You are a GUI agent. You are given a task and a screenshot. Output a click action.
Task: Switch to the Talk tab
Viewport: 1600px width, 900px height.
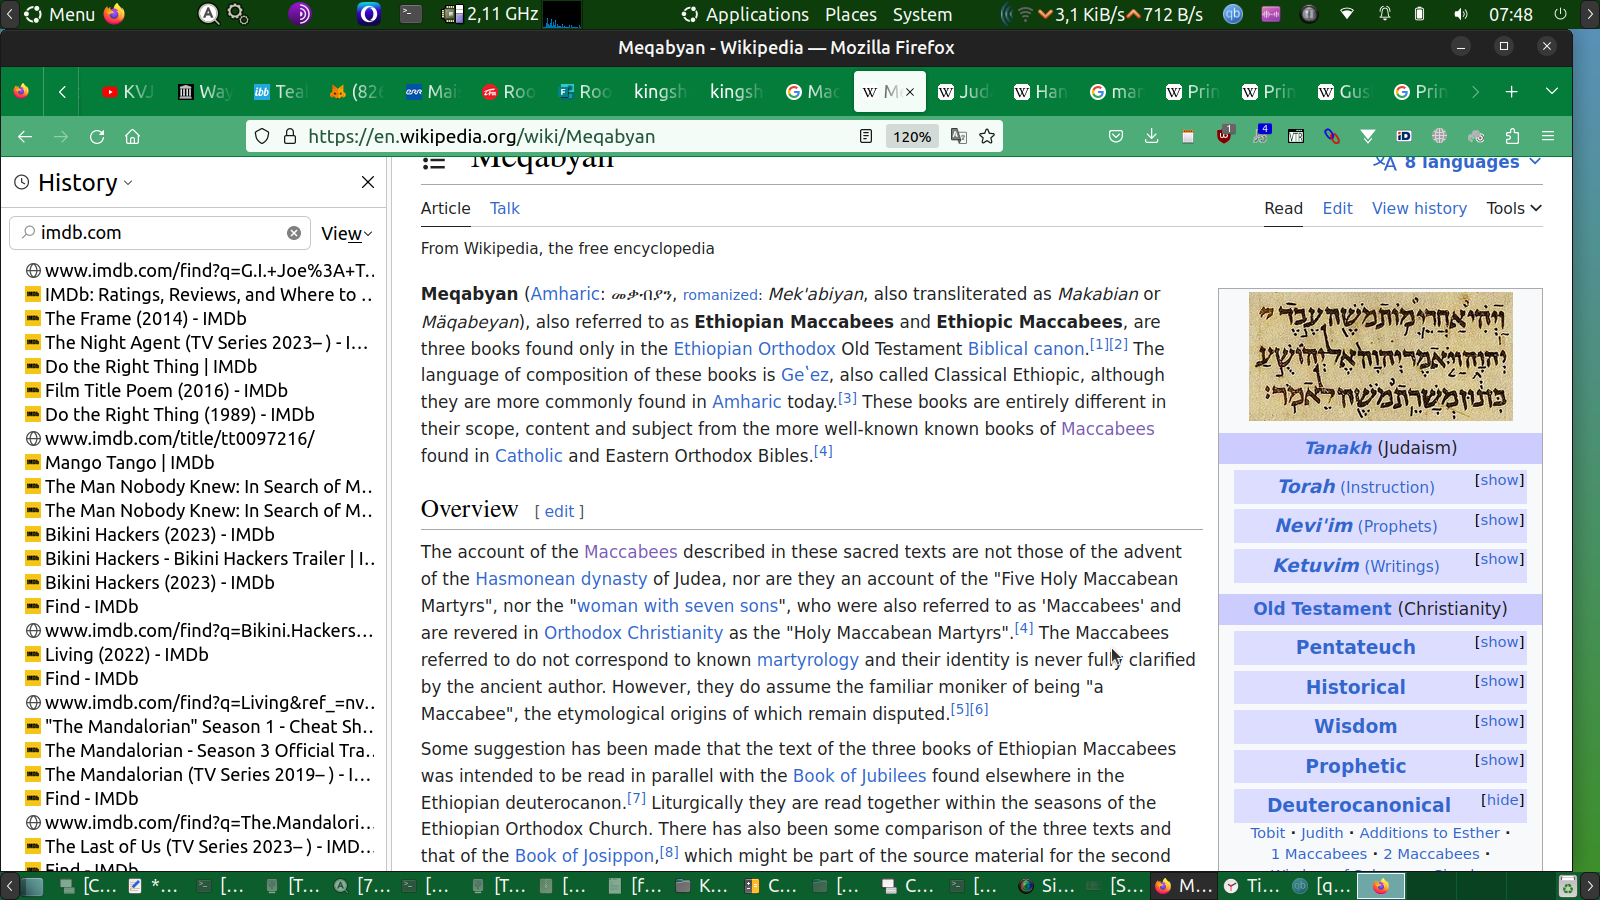[x=504, y=208]
